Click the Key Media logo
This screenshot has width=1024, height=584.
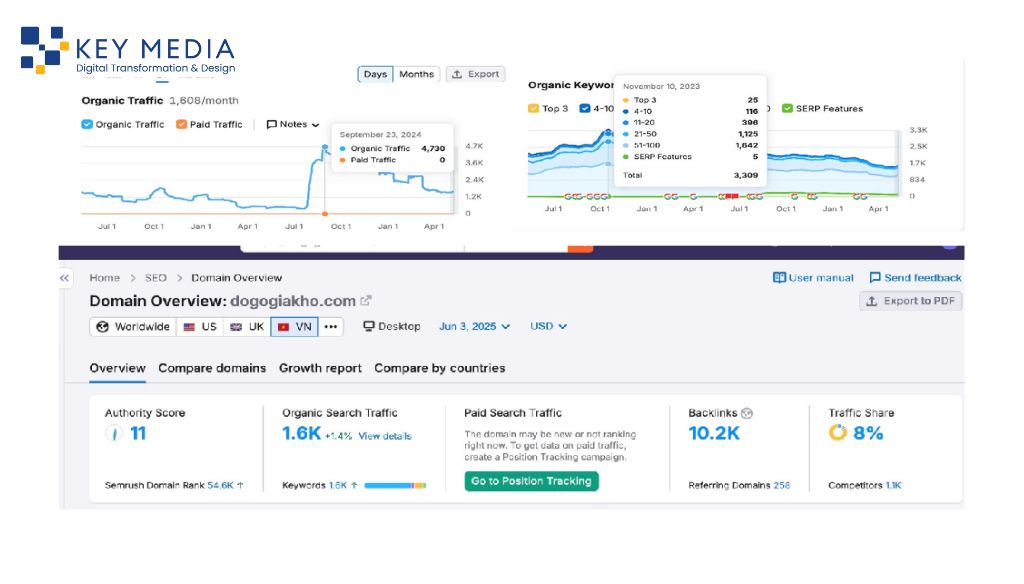(x=128, y=50)
